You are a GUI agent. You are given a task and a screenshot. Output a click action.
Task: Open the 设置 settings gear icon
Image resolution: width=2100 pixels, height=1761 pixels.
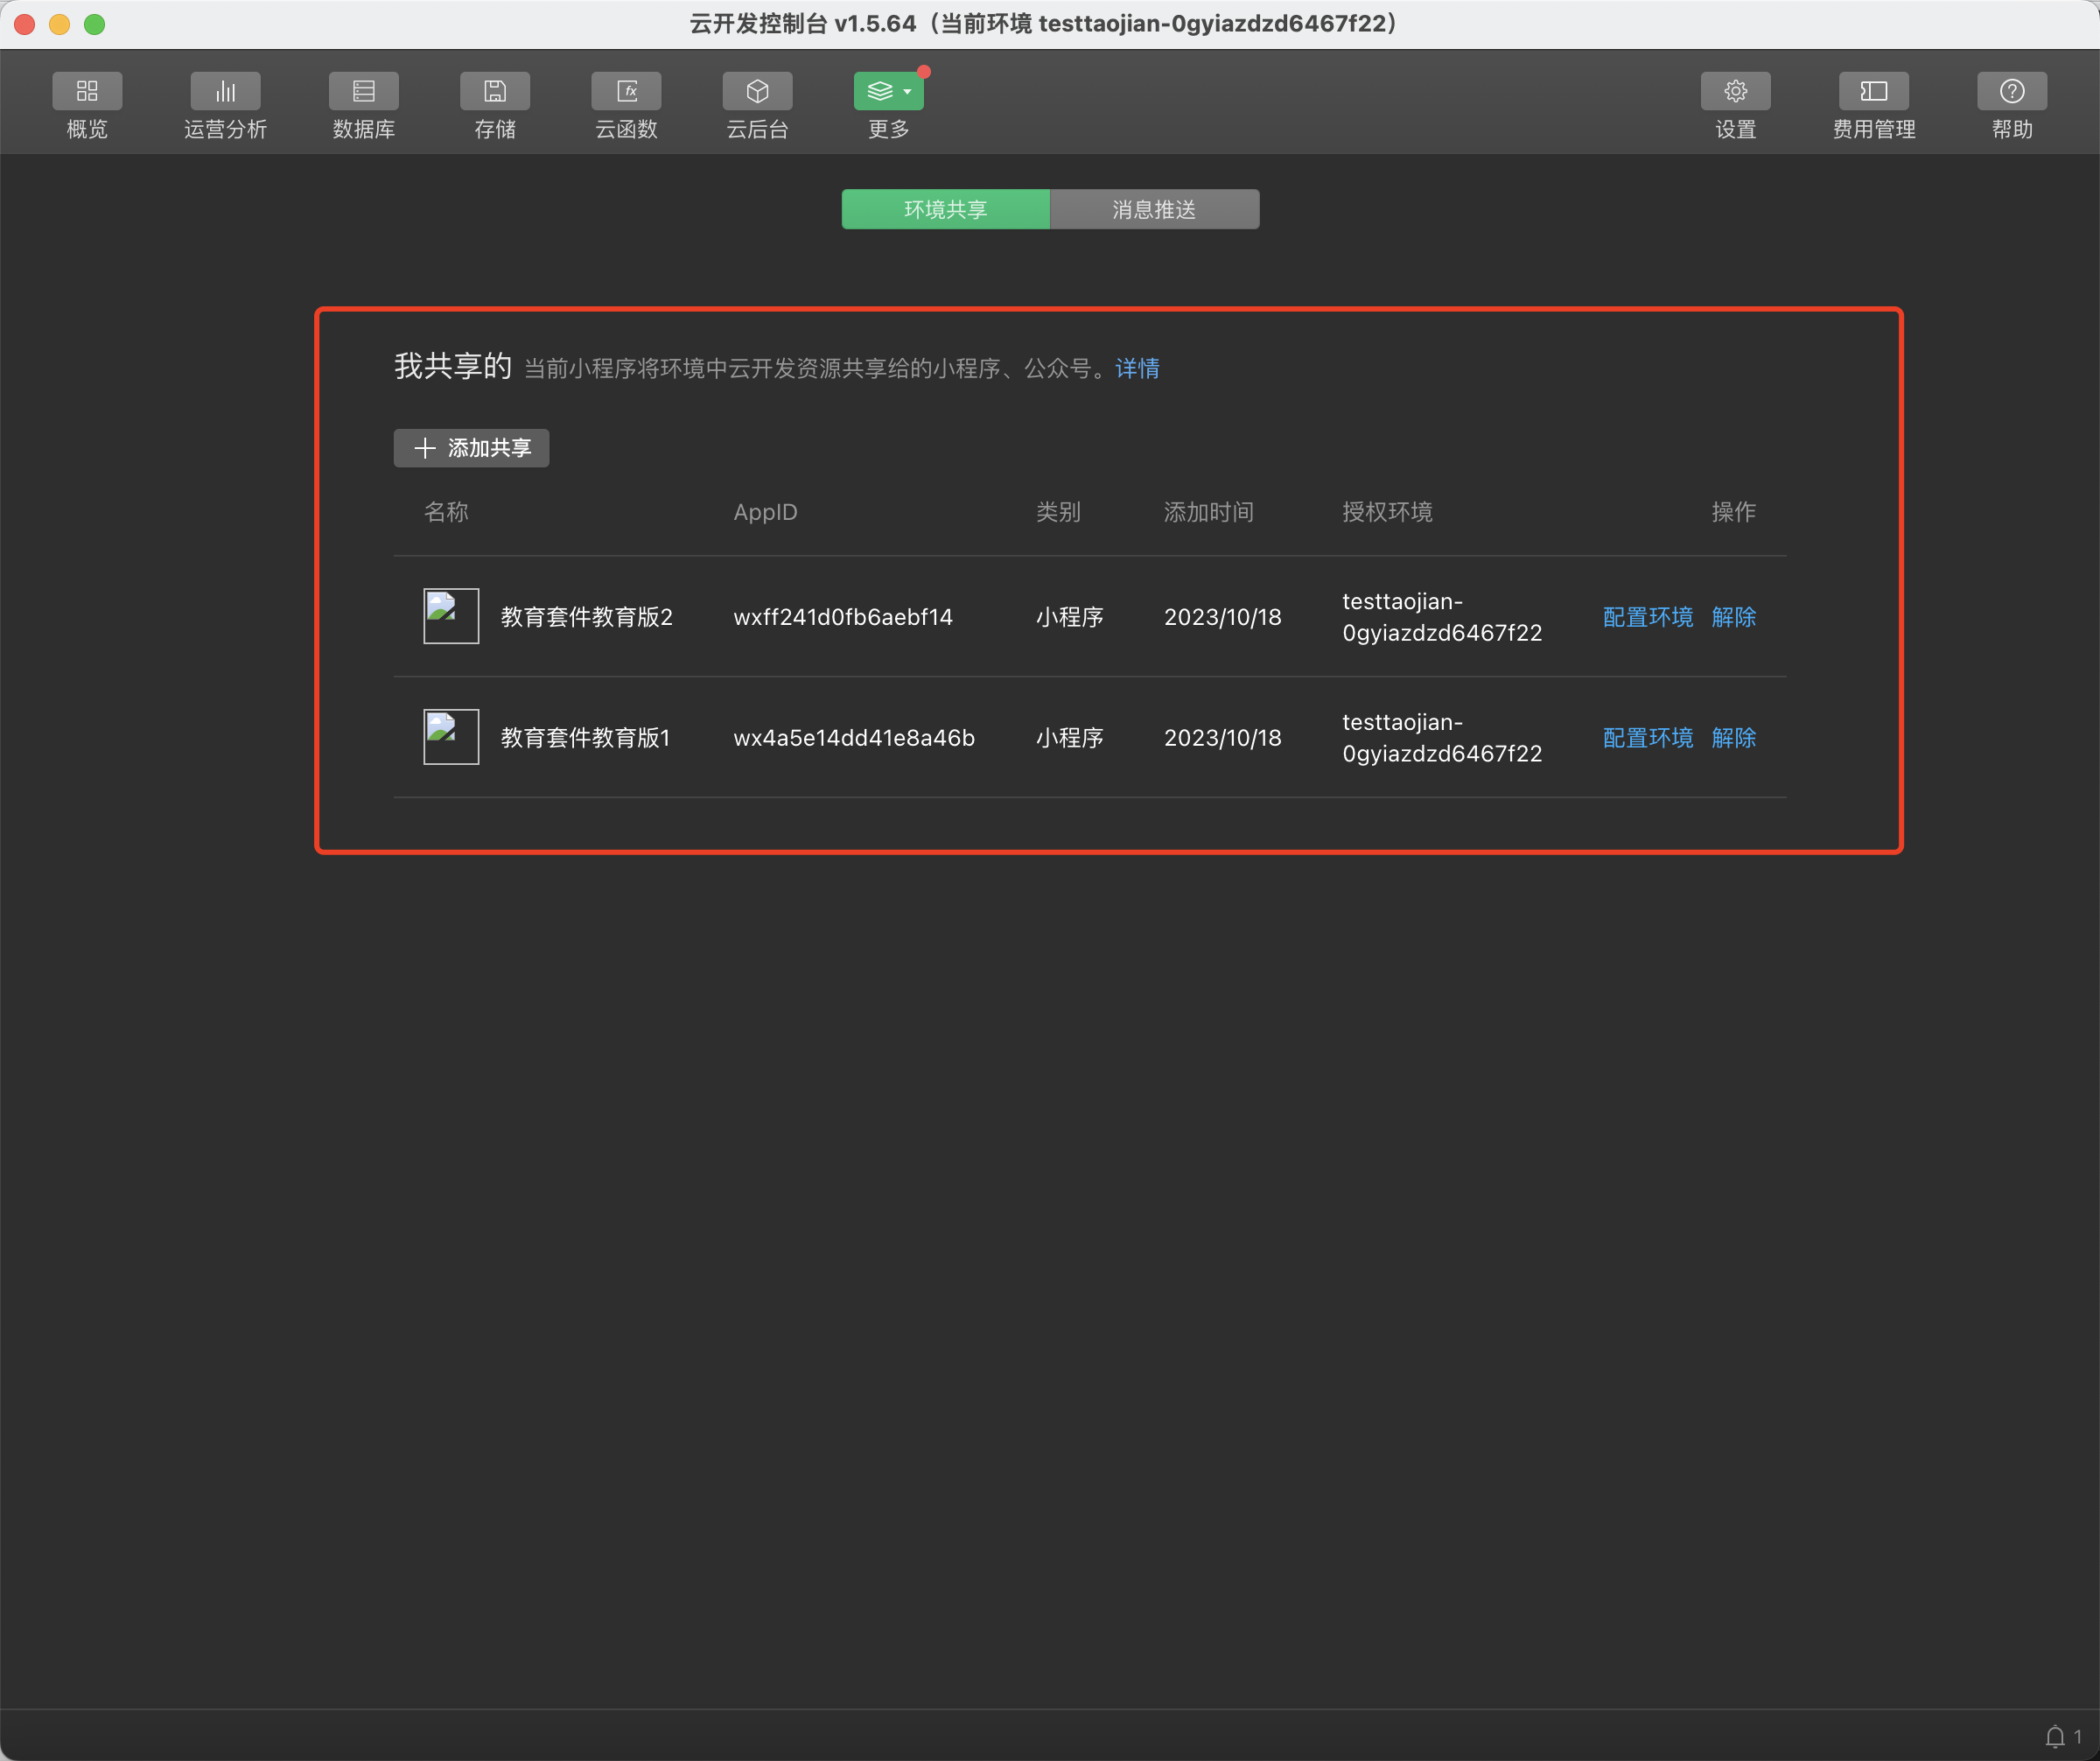click(1735, 92)
